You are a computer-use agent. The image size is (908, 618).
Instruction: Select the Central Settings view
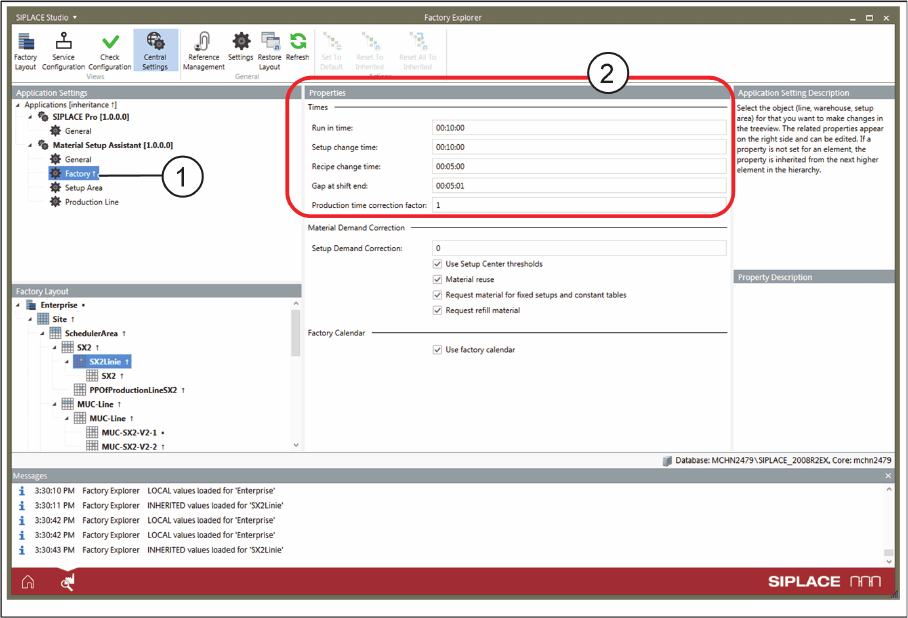pyautogui.click(x=155, y=52)
